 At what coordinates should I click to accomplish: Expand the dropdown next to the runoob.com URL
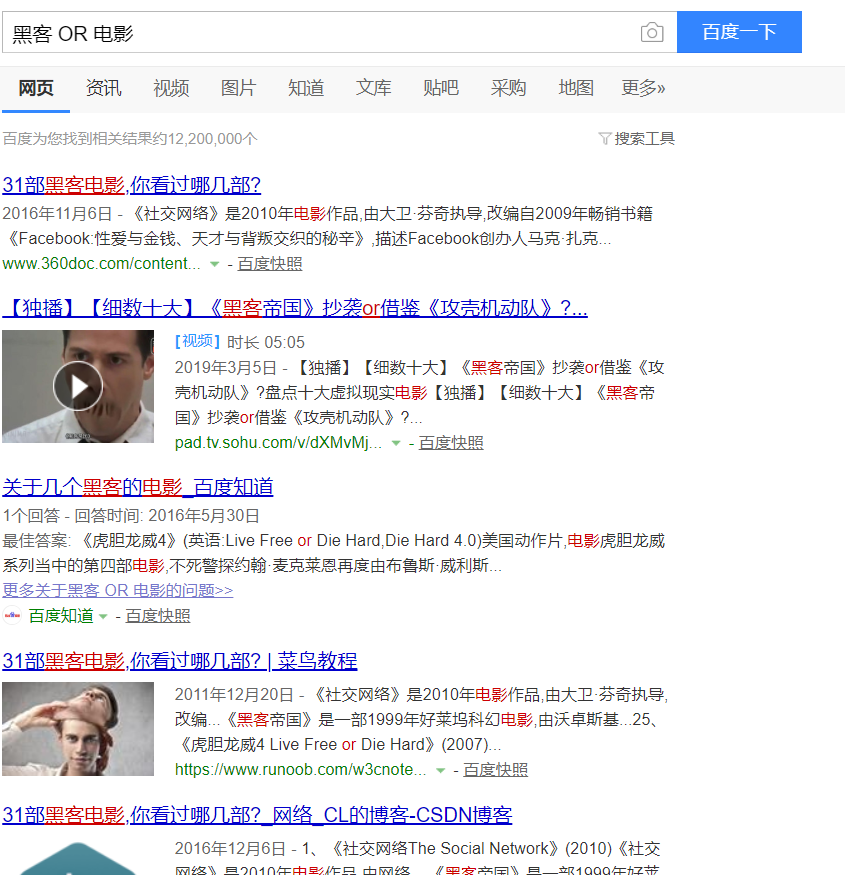pos(441,770)
